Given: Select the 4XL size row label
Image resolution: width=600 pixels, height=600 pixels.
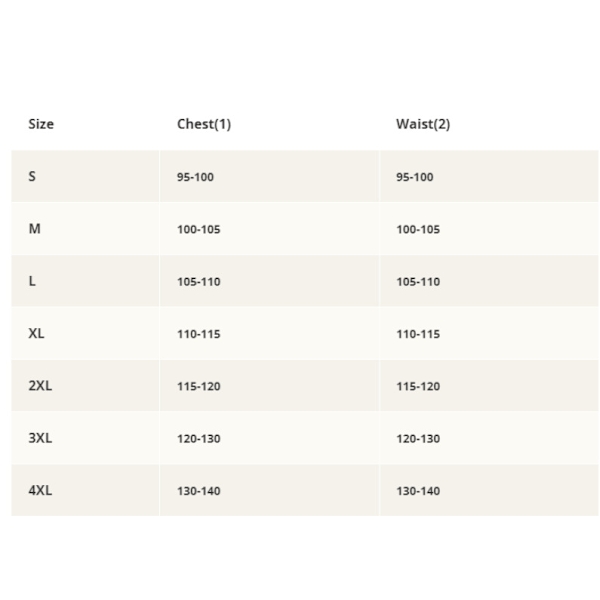Looking at the screenshot, I should pyautogui.click(x=40, y=490).
